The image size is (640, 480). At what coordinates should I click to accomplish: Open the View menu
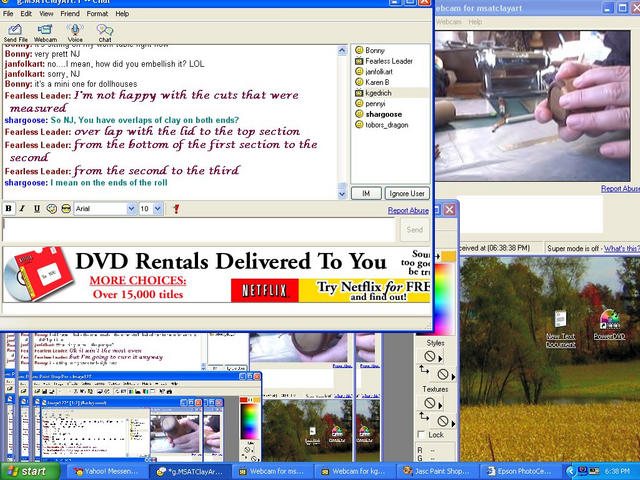click(x=46, y=13)
